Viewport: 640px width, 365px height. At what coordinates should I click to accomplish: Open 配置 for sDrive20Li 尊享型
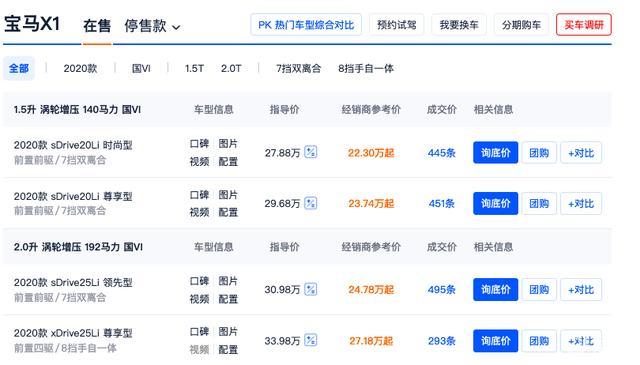[228, 212]
